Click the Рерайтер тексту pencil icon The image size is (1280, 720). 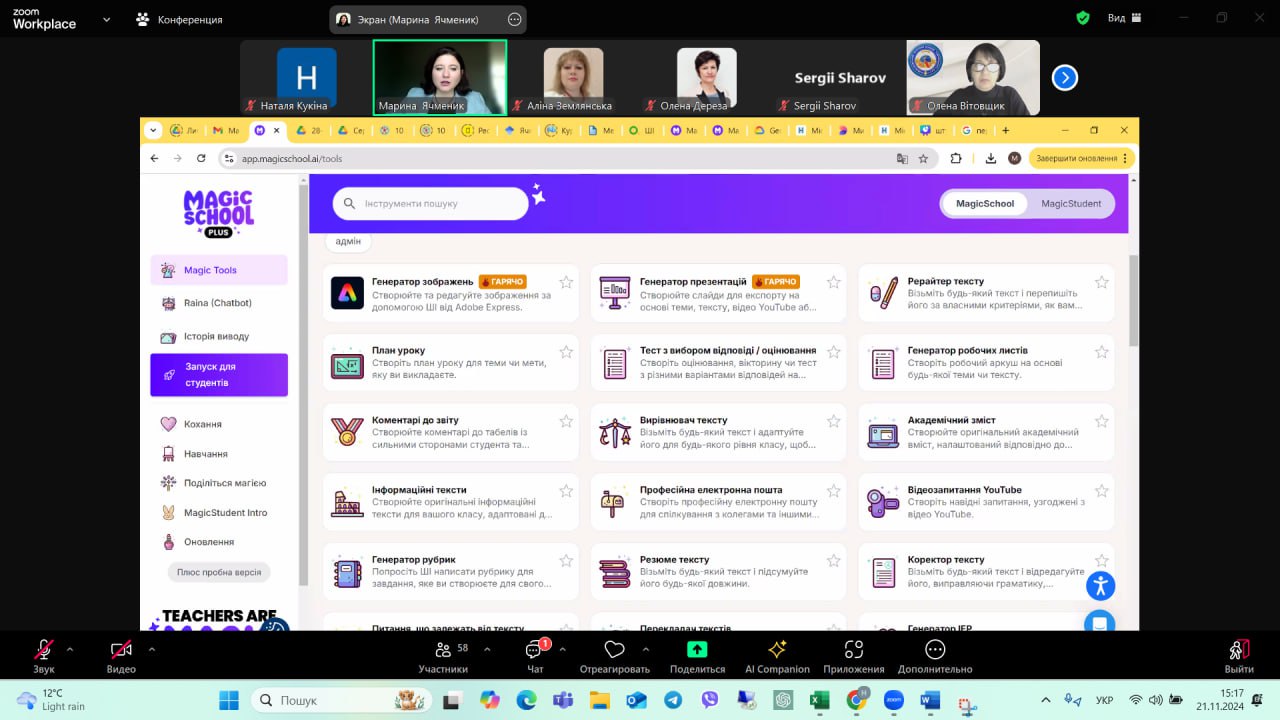(883, 293)
